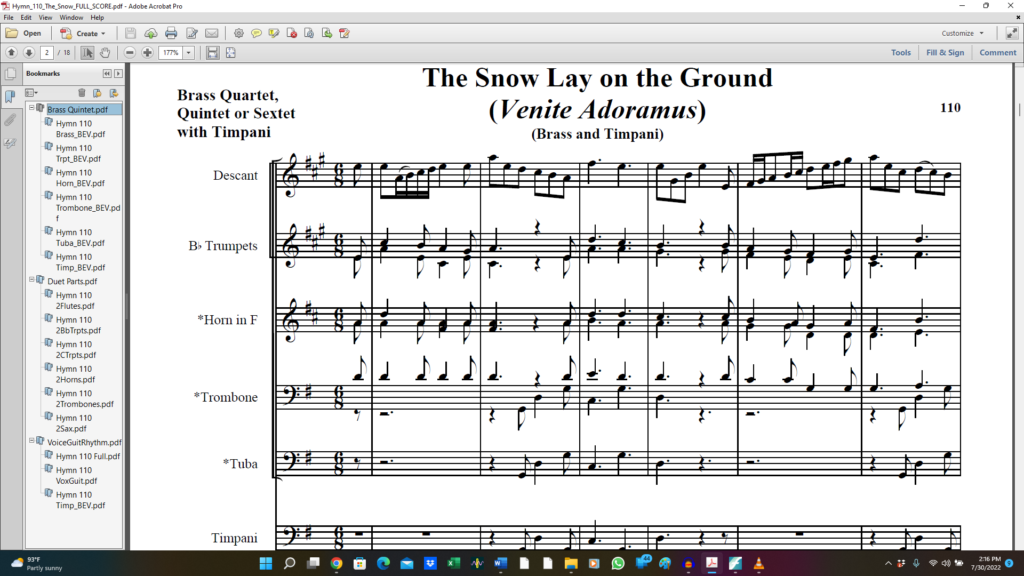Open the Edit menu
Screen dimensions: 1024x576
[x=26, y=18]
